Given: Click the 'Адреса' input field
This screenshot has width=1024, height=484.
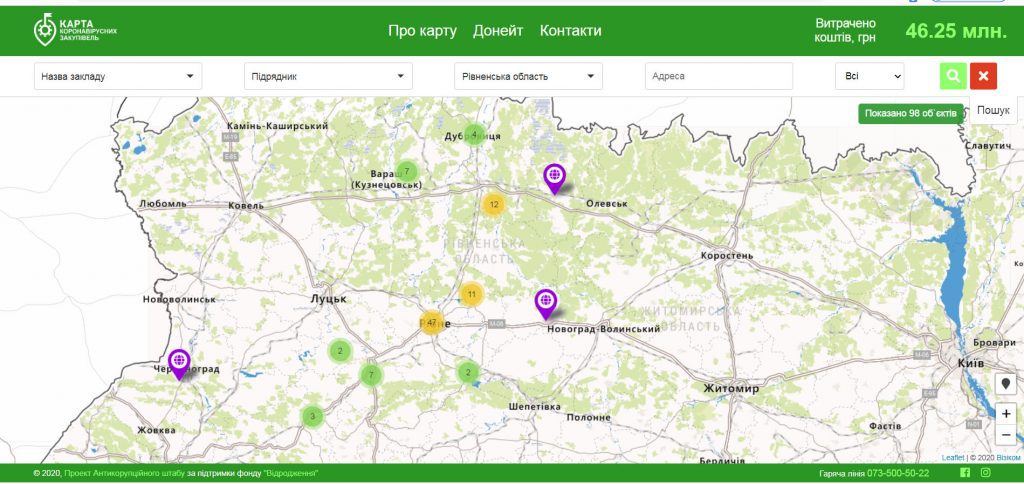Looking at the screenshot, I should [718, 76].
